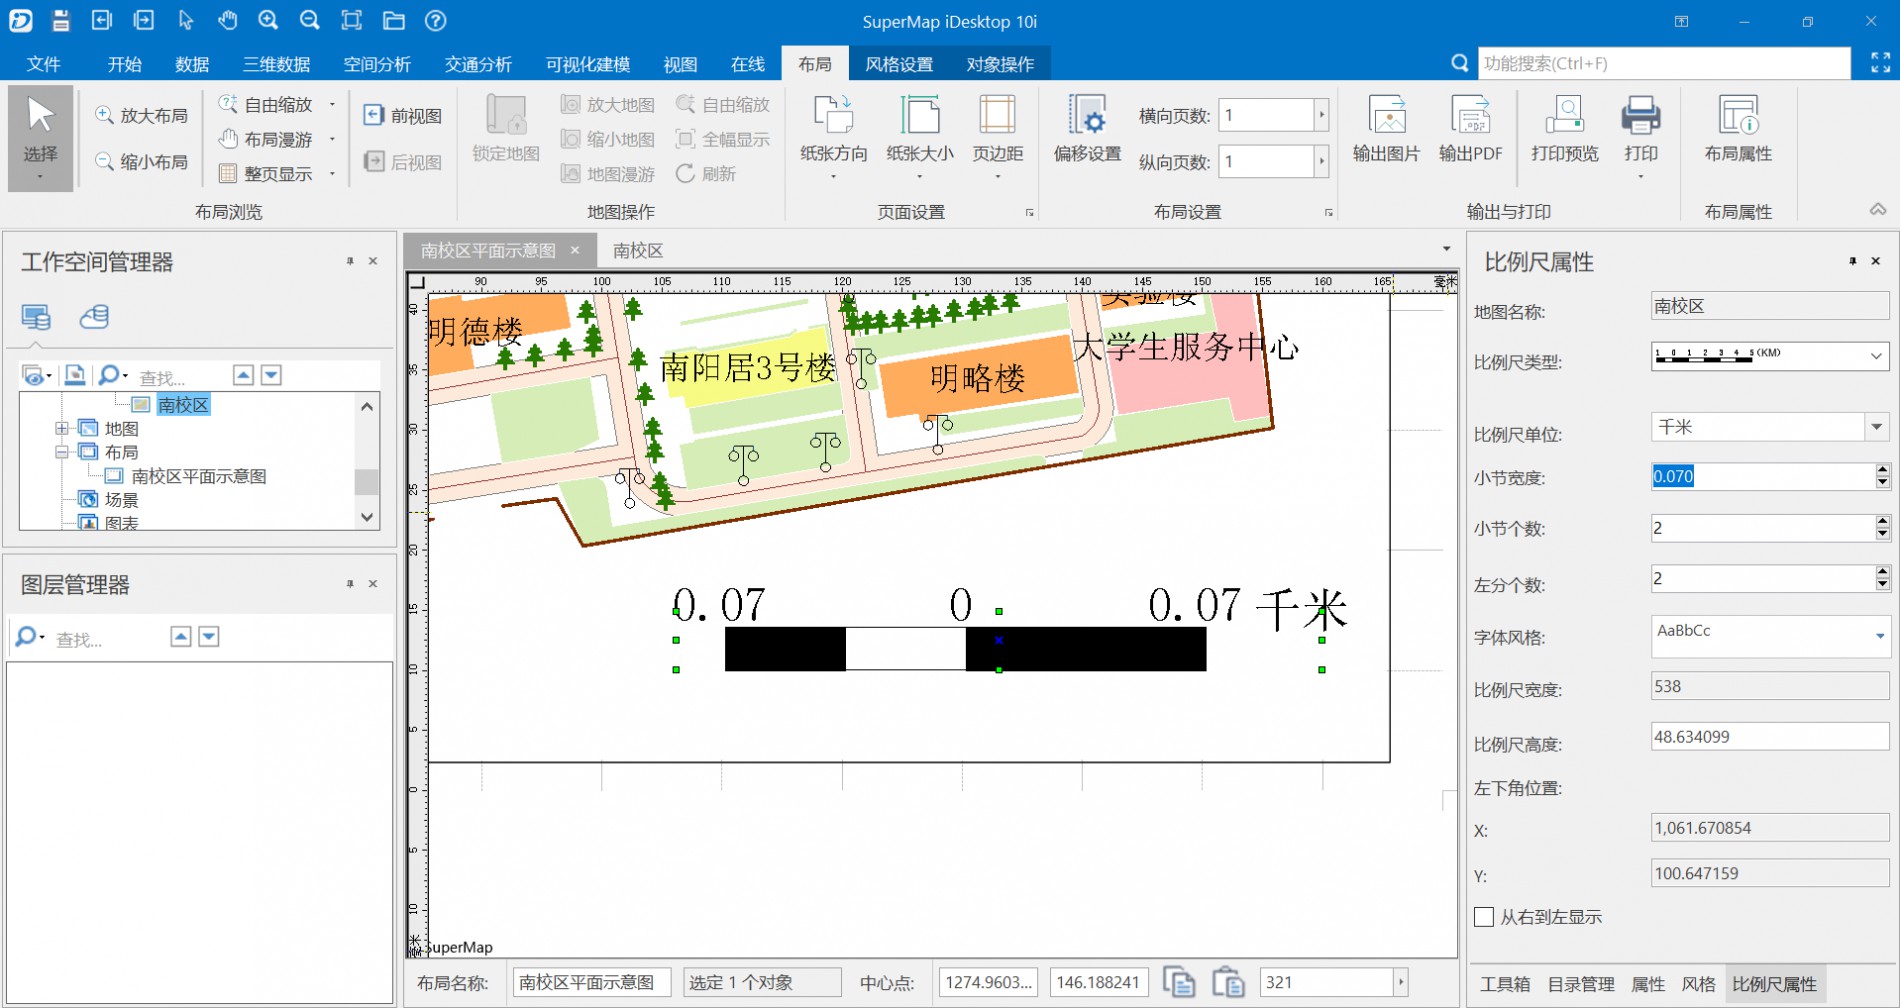Open the folder icon in title bar
Image resolution: width=1900 pixels, height=1008 pixels.
click(x=394, y=20)
